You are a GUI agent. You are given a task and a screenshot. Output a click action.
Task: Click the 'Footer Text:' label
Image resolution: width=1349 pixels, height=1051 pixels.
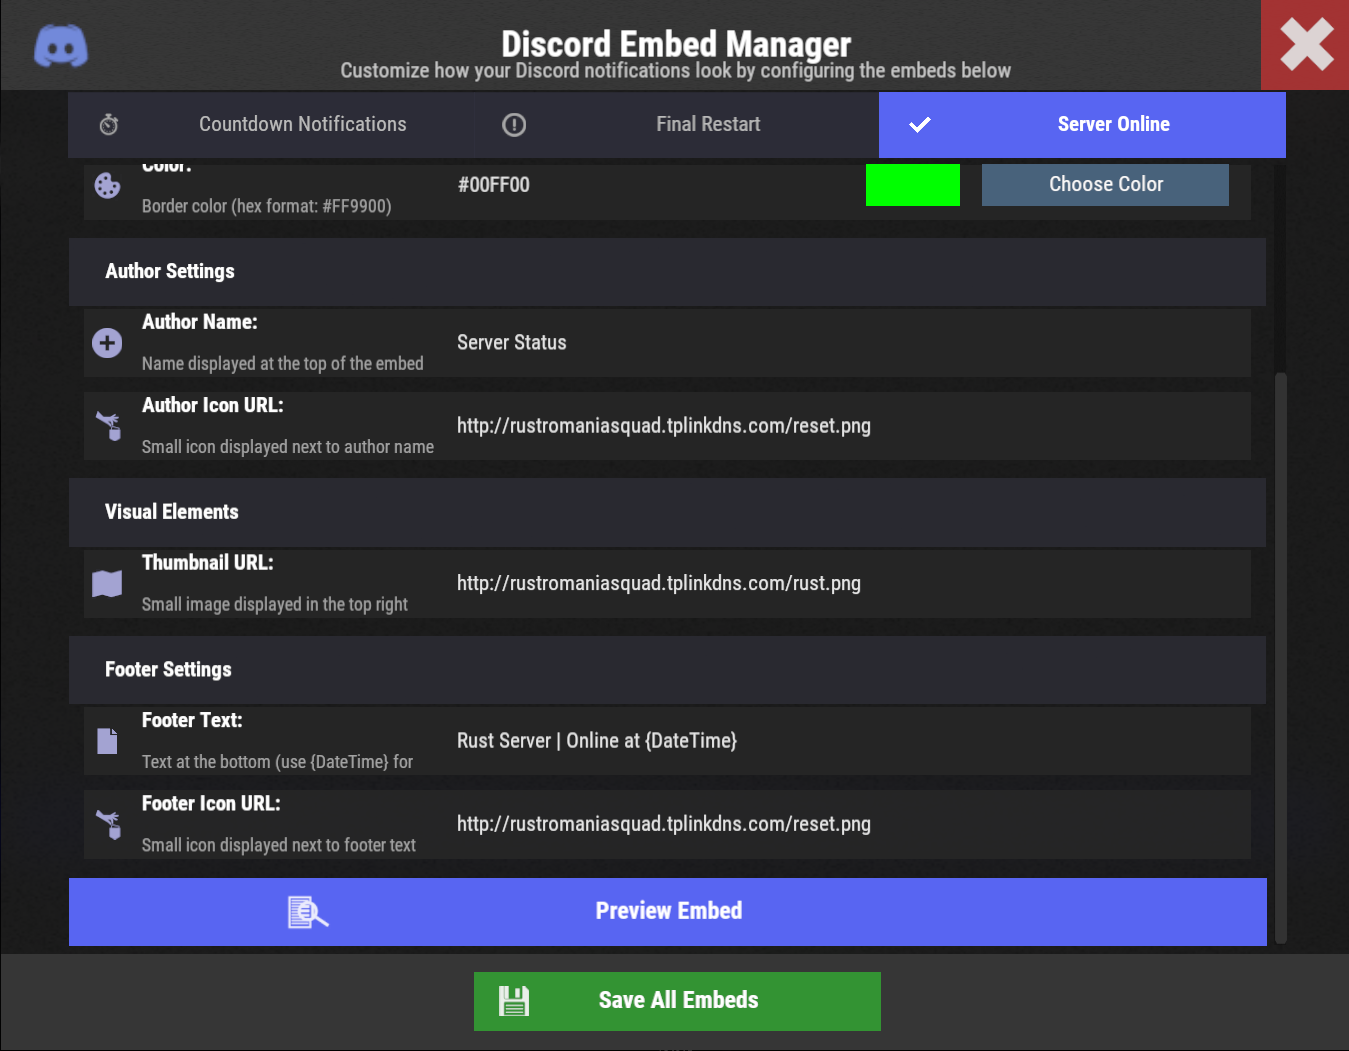[x=192, y=720]
